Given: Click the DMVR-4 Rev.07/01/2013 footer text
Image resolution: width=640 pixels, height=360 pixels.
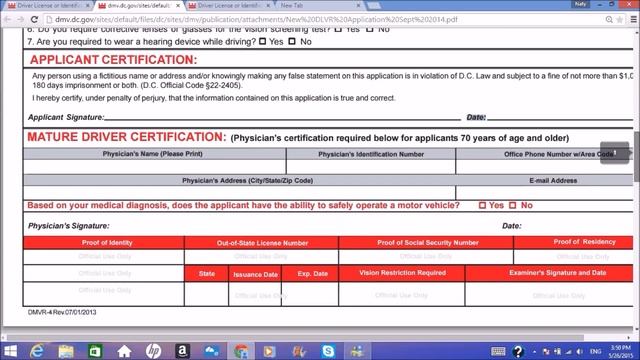Looking at the screenshot, I should [x=62, y=312].
